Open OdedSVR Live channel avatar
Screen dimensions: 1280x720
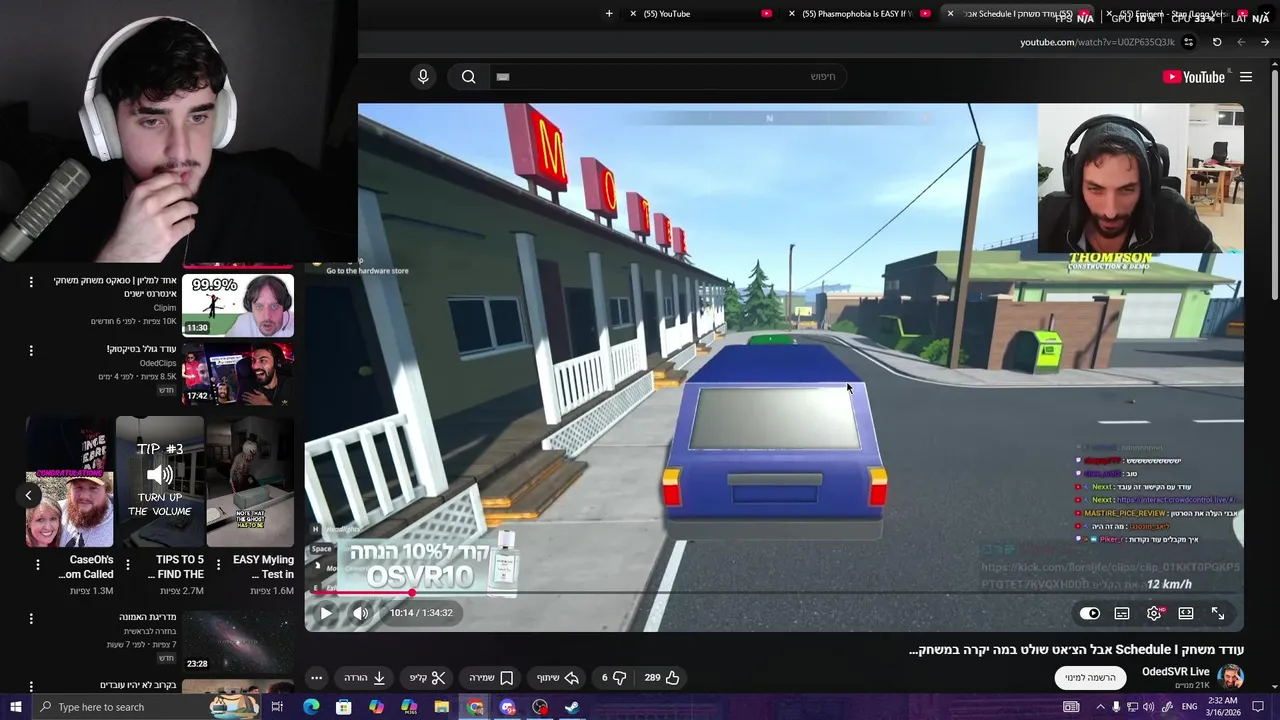(1230, 677)
